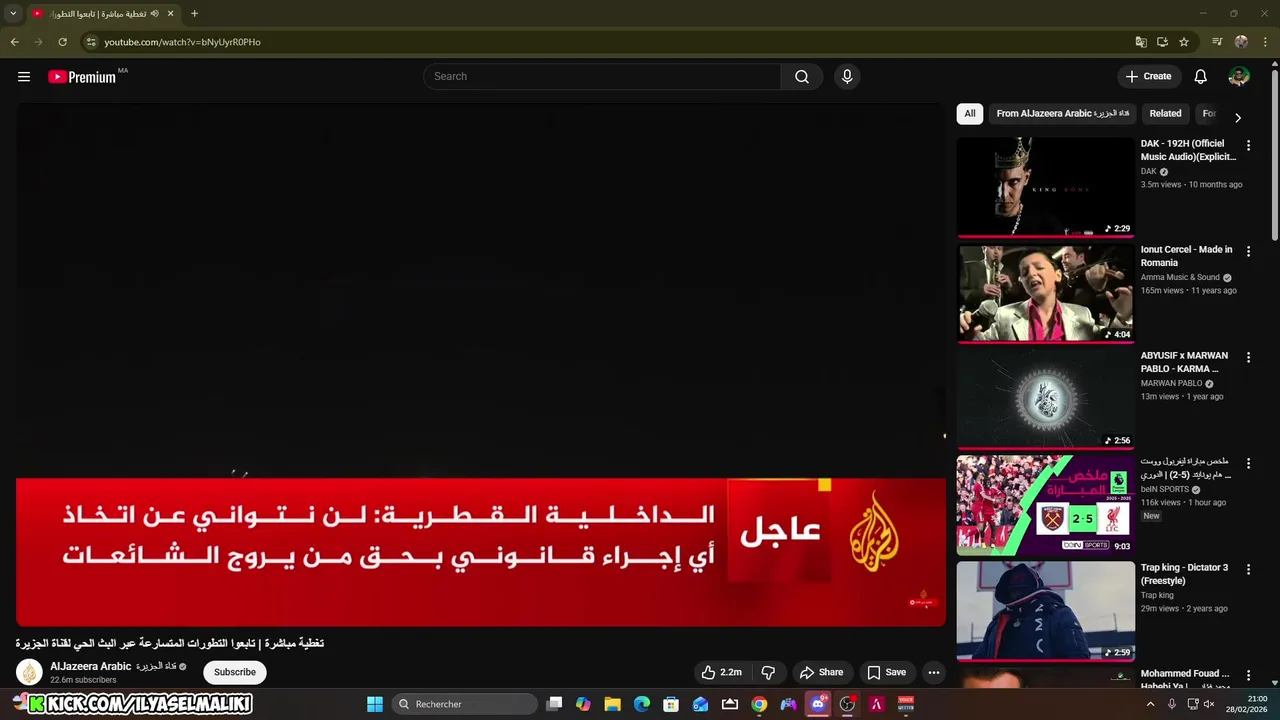Image resolution: width=1280 pixels, height=720 pixels.
Task: Select the Related filter chip
Action: click(1165, 113)
